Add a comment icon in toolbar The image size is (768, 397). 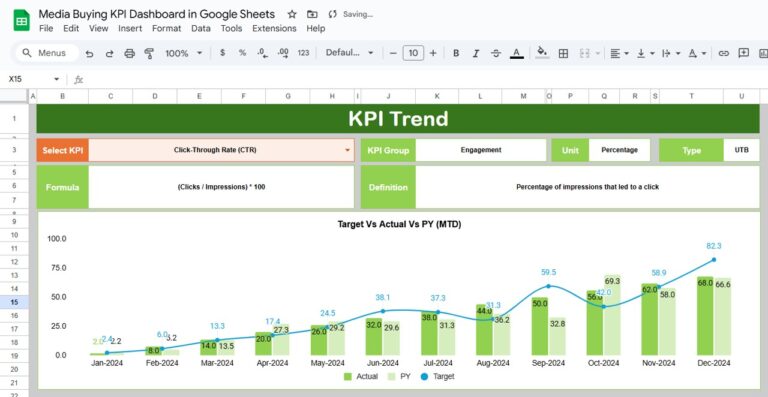pyautogui.click(x=744, y=53)
